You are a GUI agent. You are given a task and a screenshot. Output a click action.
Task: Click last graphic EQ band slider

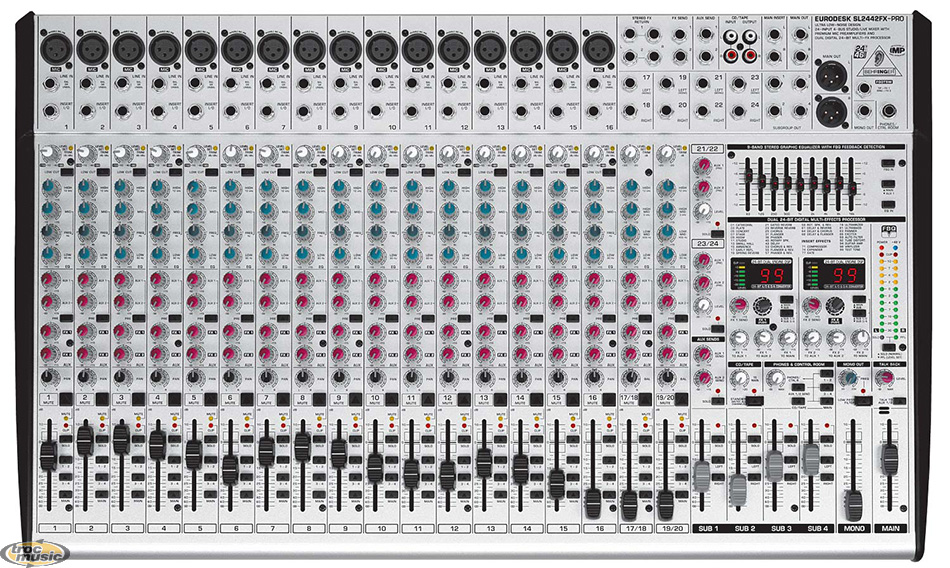(853, 189)
